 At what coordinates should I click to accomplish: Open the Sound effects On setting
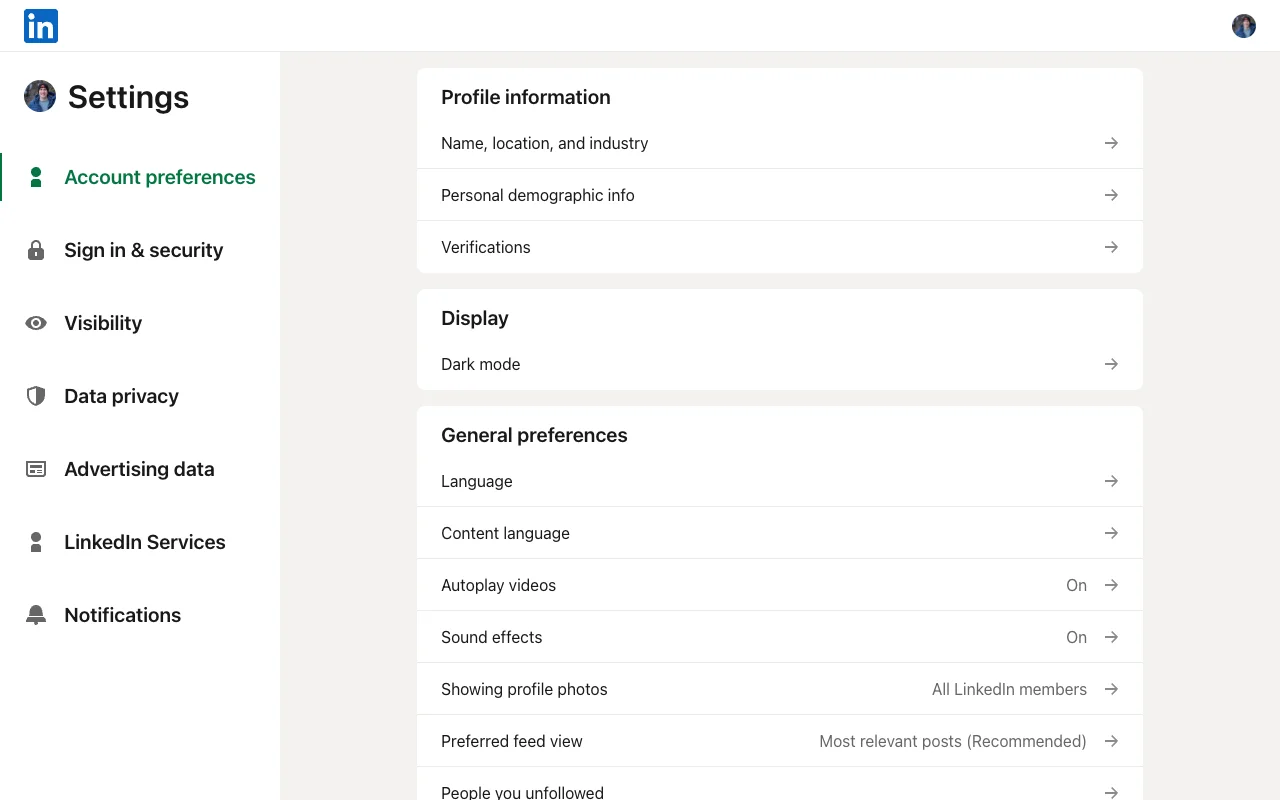[780, 637]
